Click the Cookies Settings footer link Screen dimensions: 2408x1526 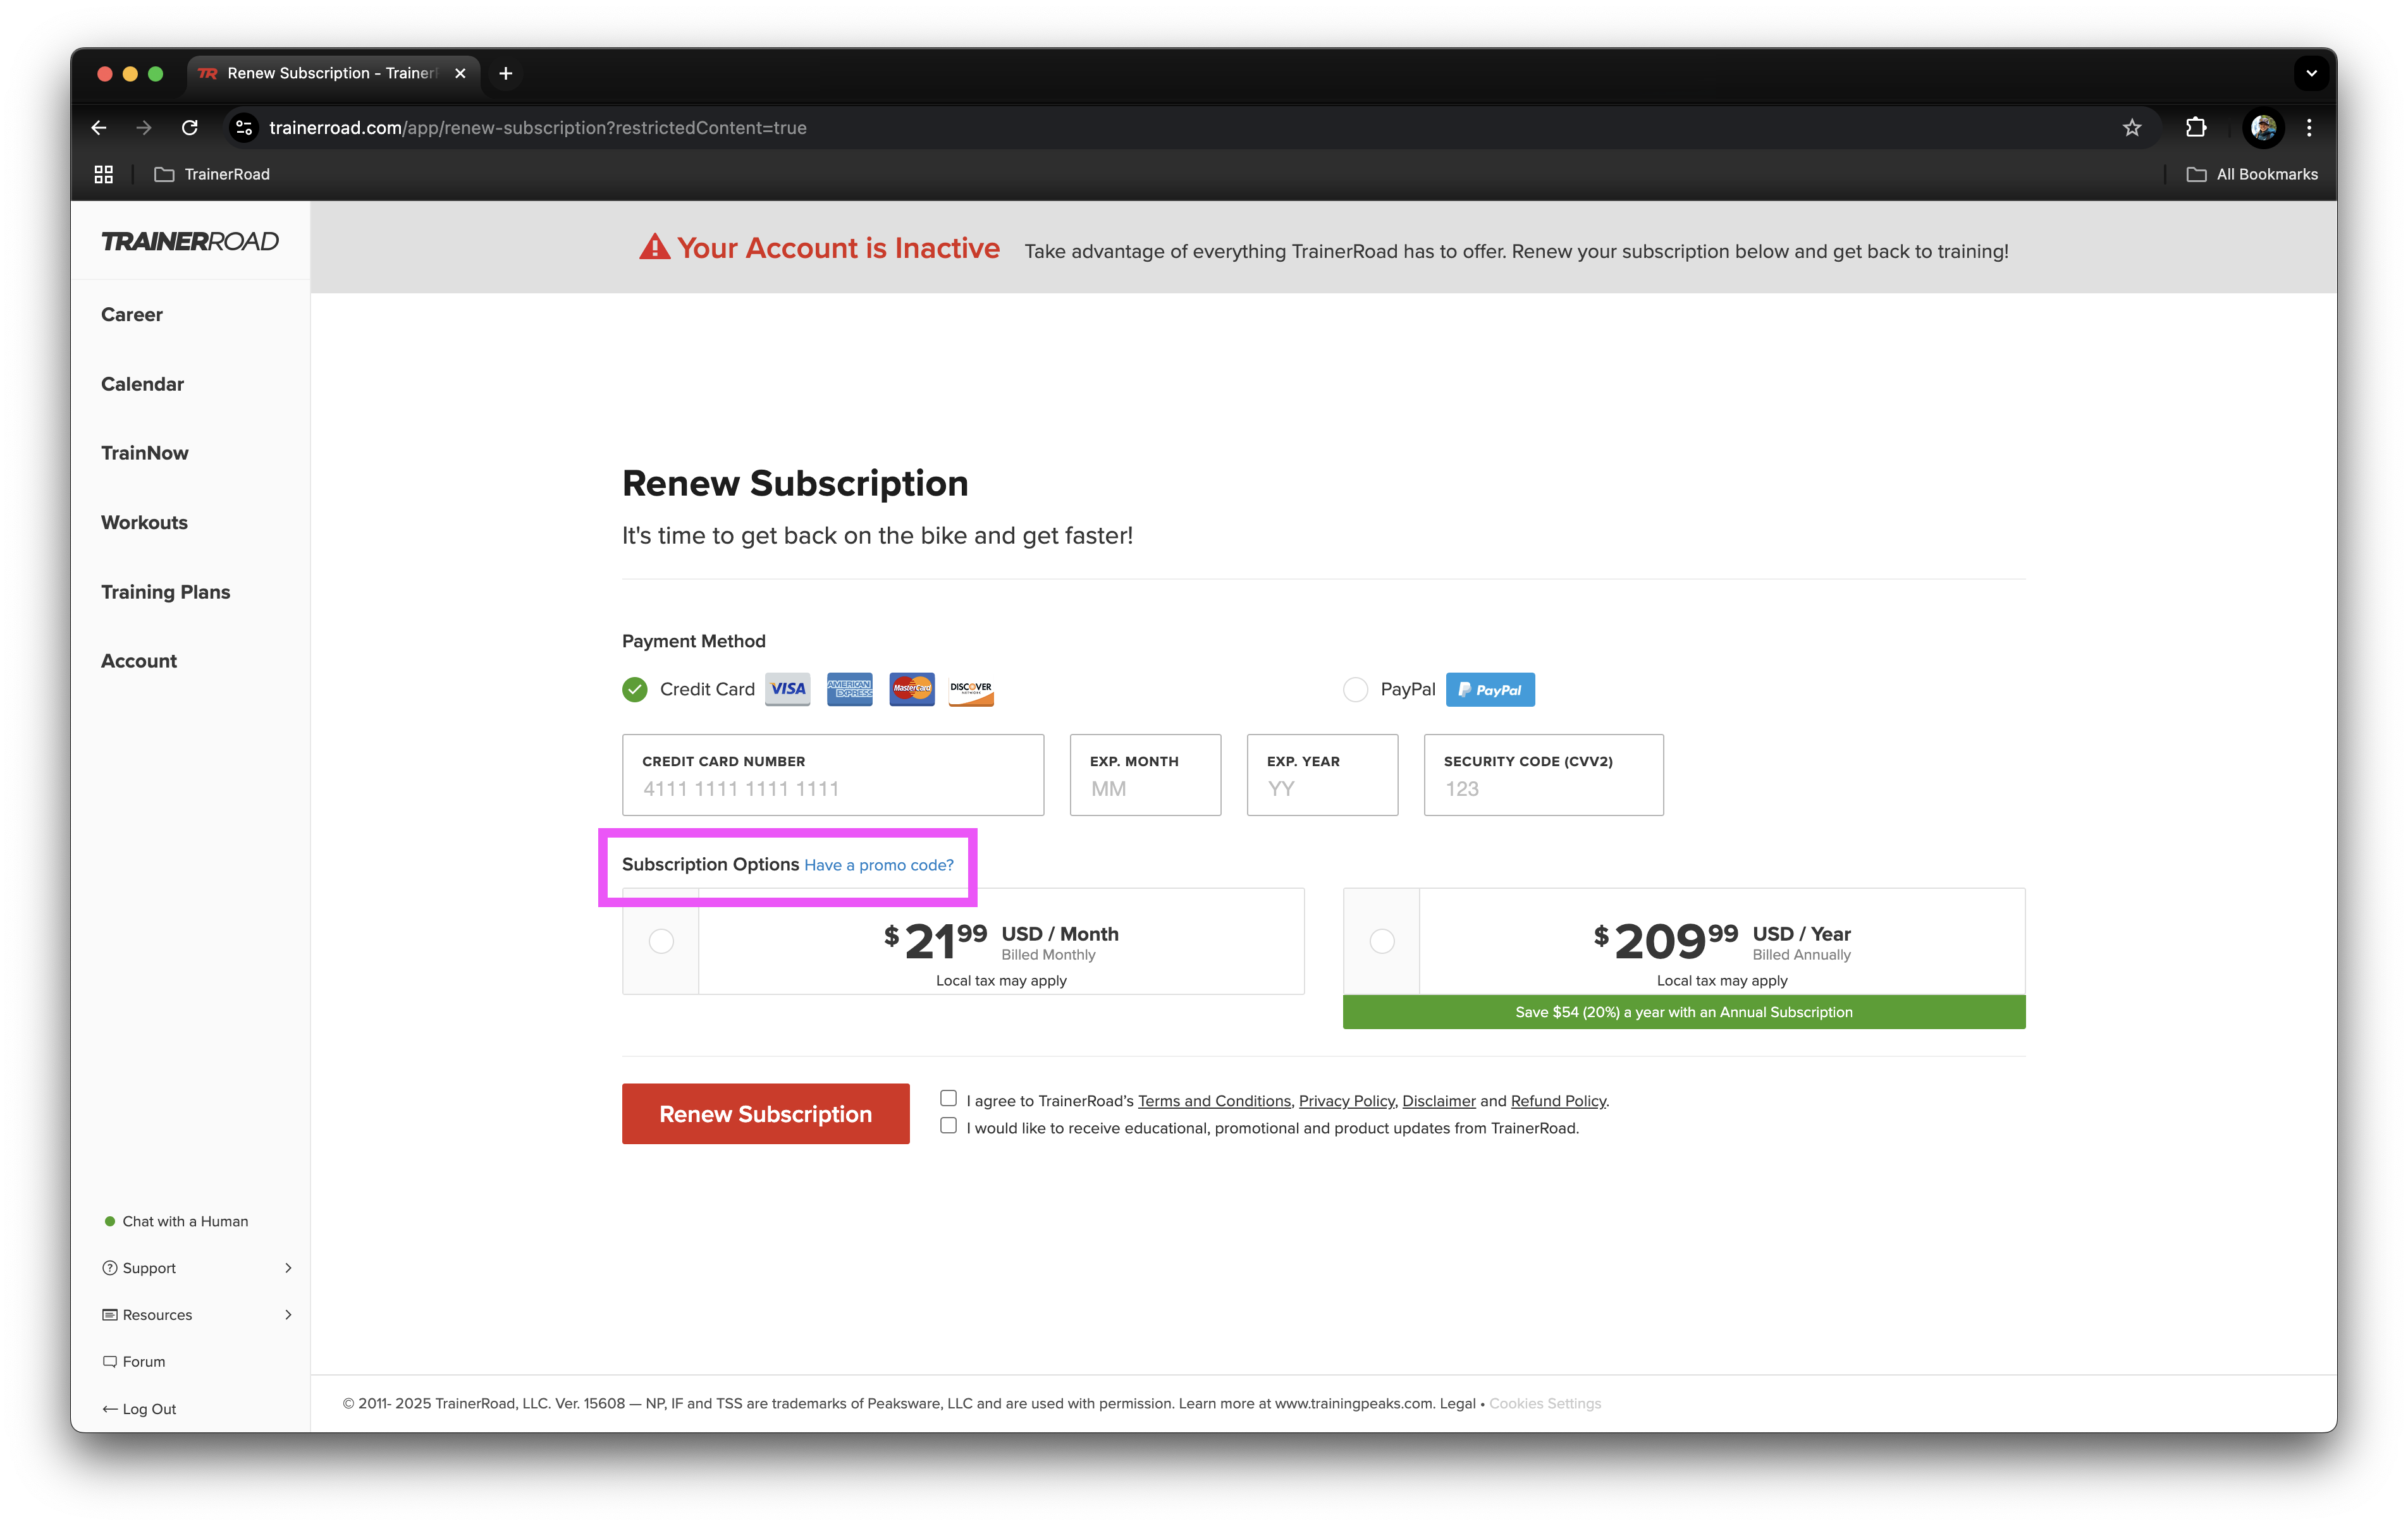1545,1404
